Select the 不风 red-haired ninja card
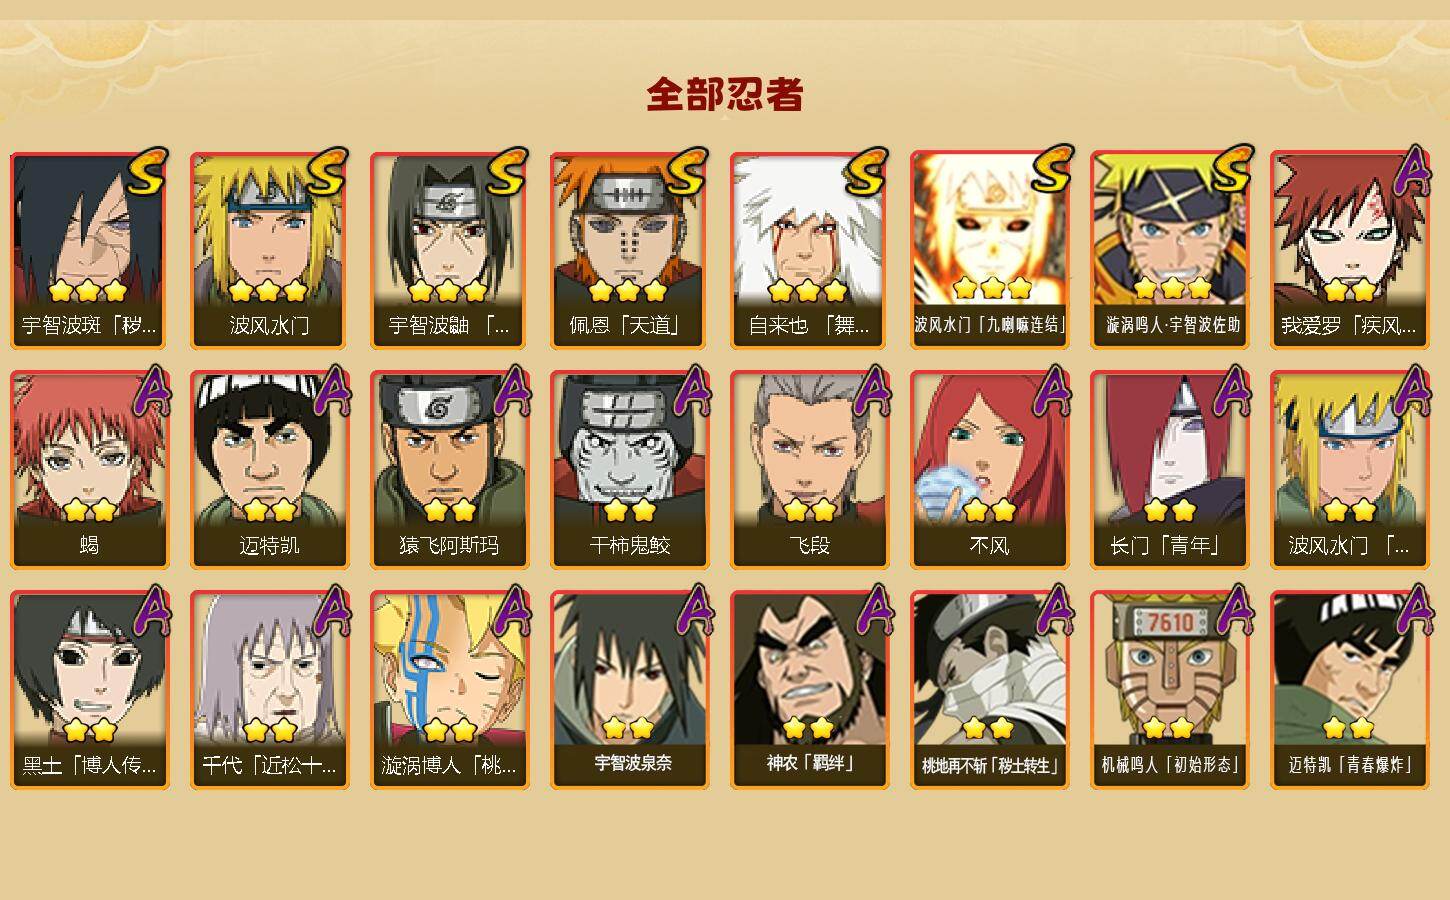The image size is (1450, 900). [x=989, y=470]
